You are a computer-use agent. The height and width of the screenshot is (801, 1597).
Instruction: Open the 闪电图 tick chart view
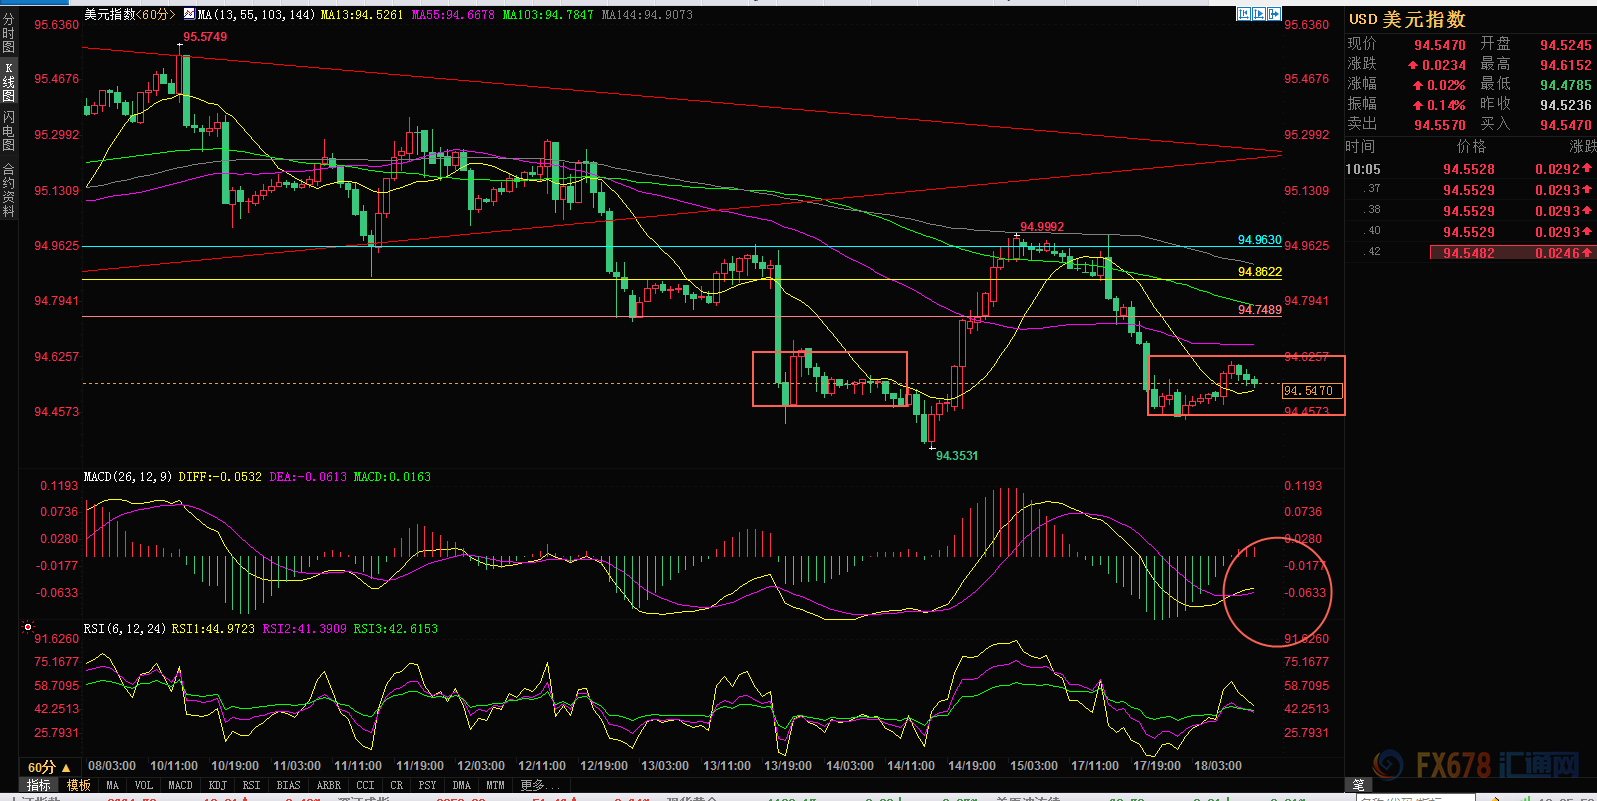[x=9, y=131]
